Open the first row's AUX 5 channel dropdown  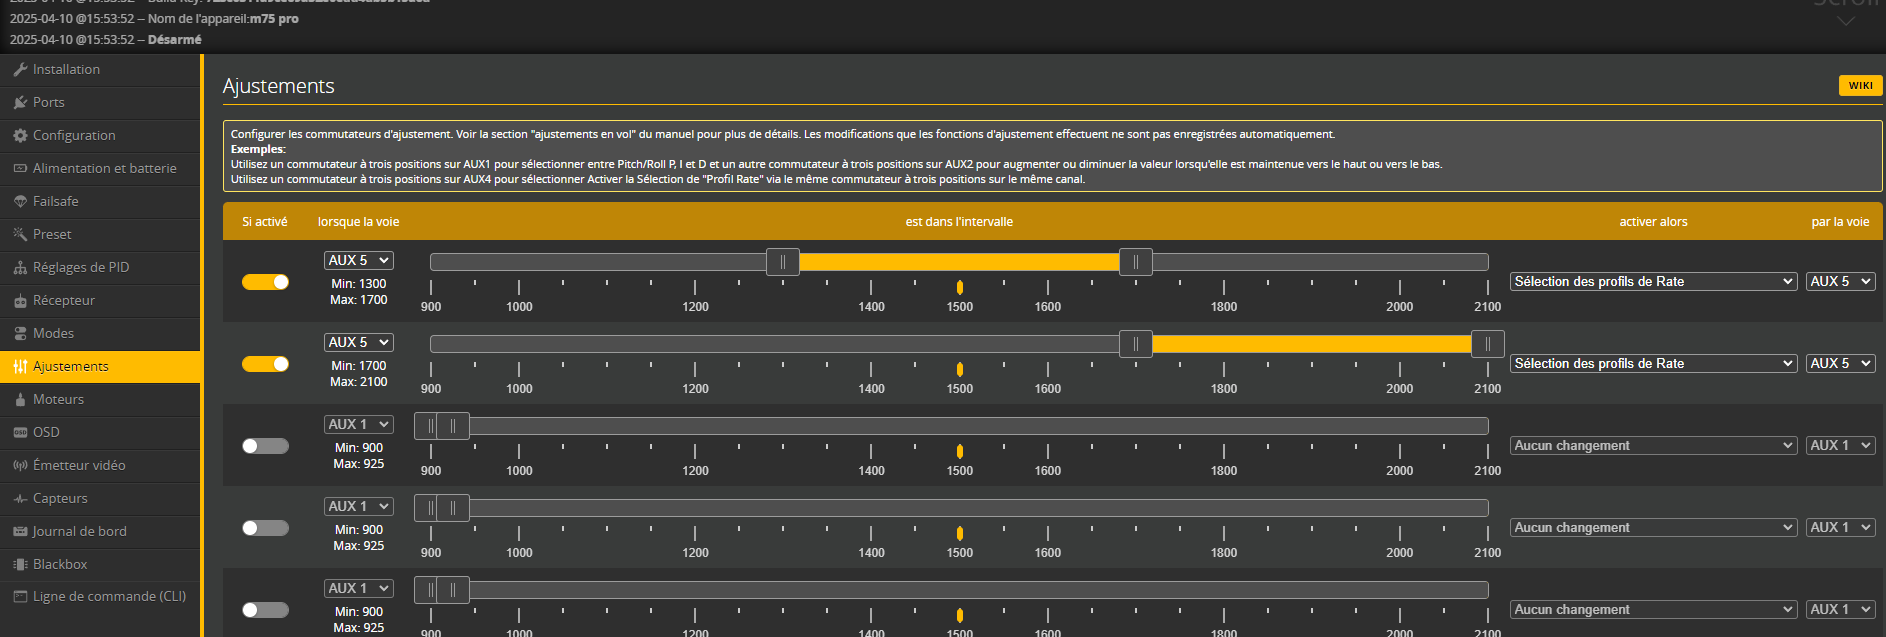point(358,260)
